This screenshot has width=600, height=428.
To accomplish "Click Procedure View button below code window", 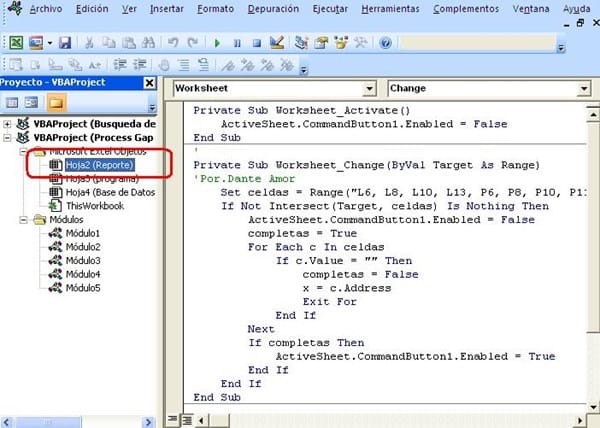I will [173, 420].
